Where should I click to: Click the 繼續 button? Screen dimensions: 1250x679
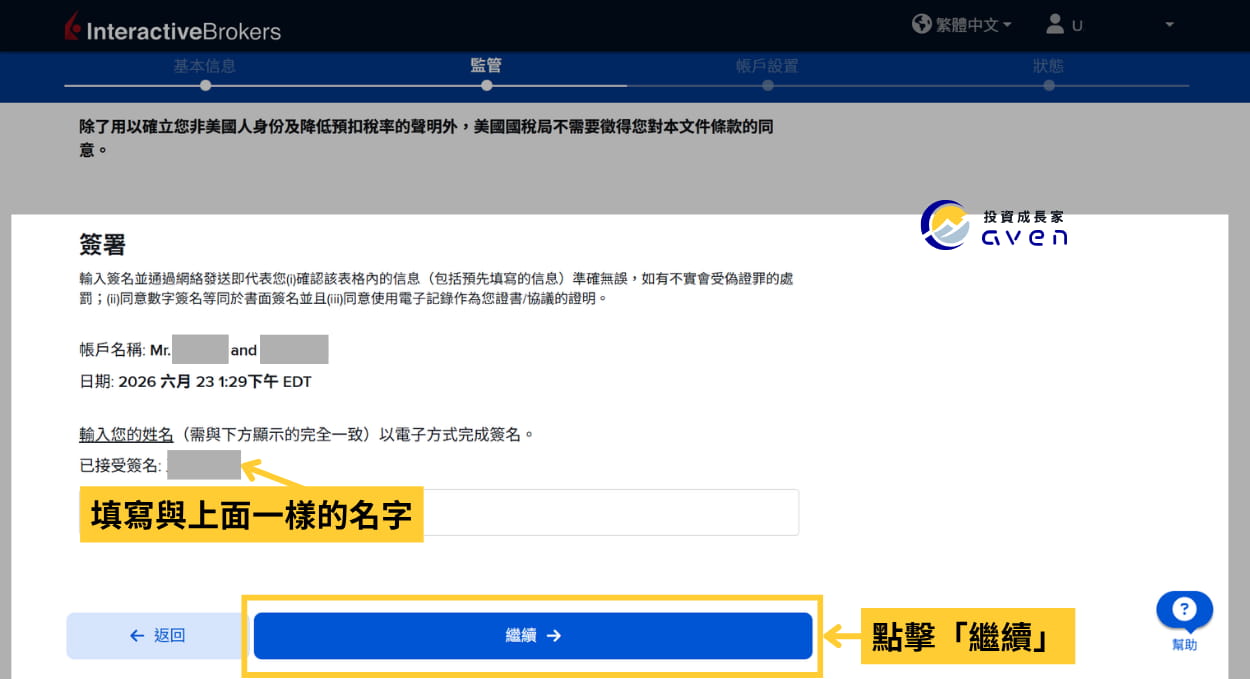[x=533, y=636]
